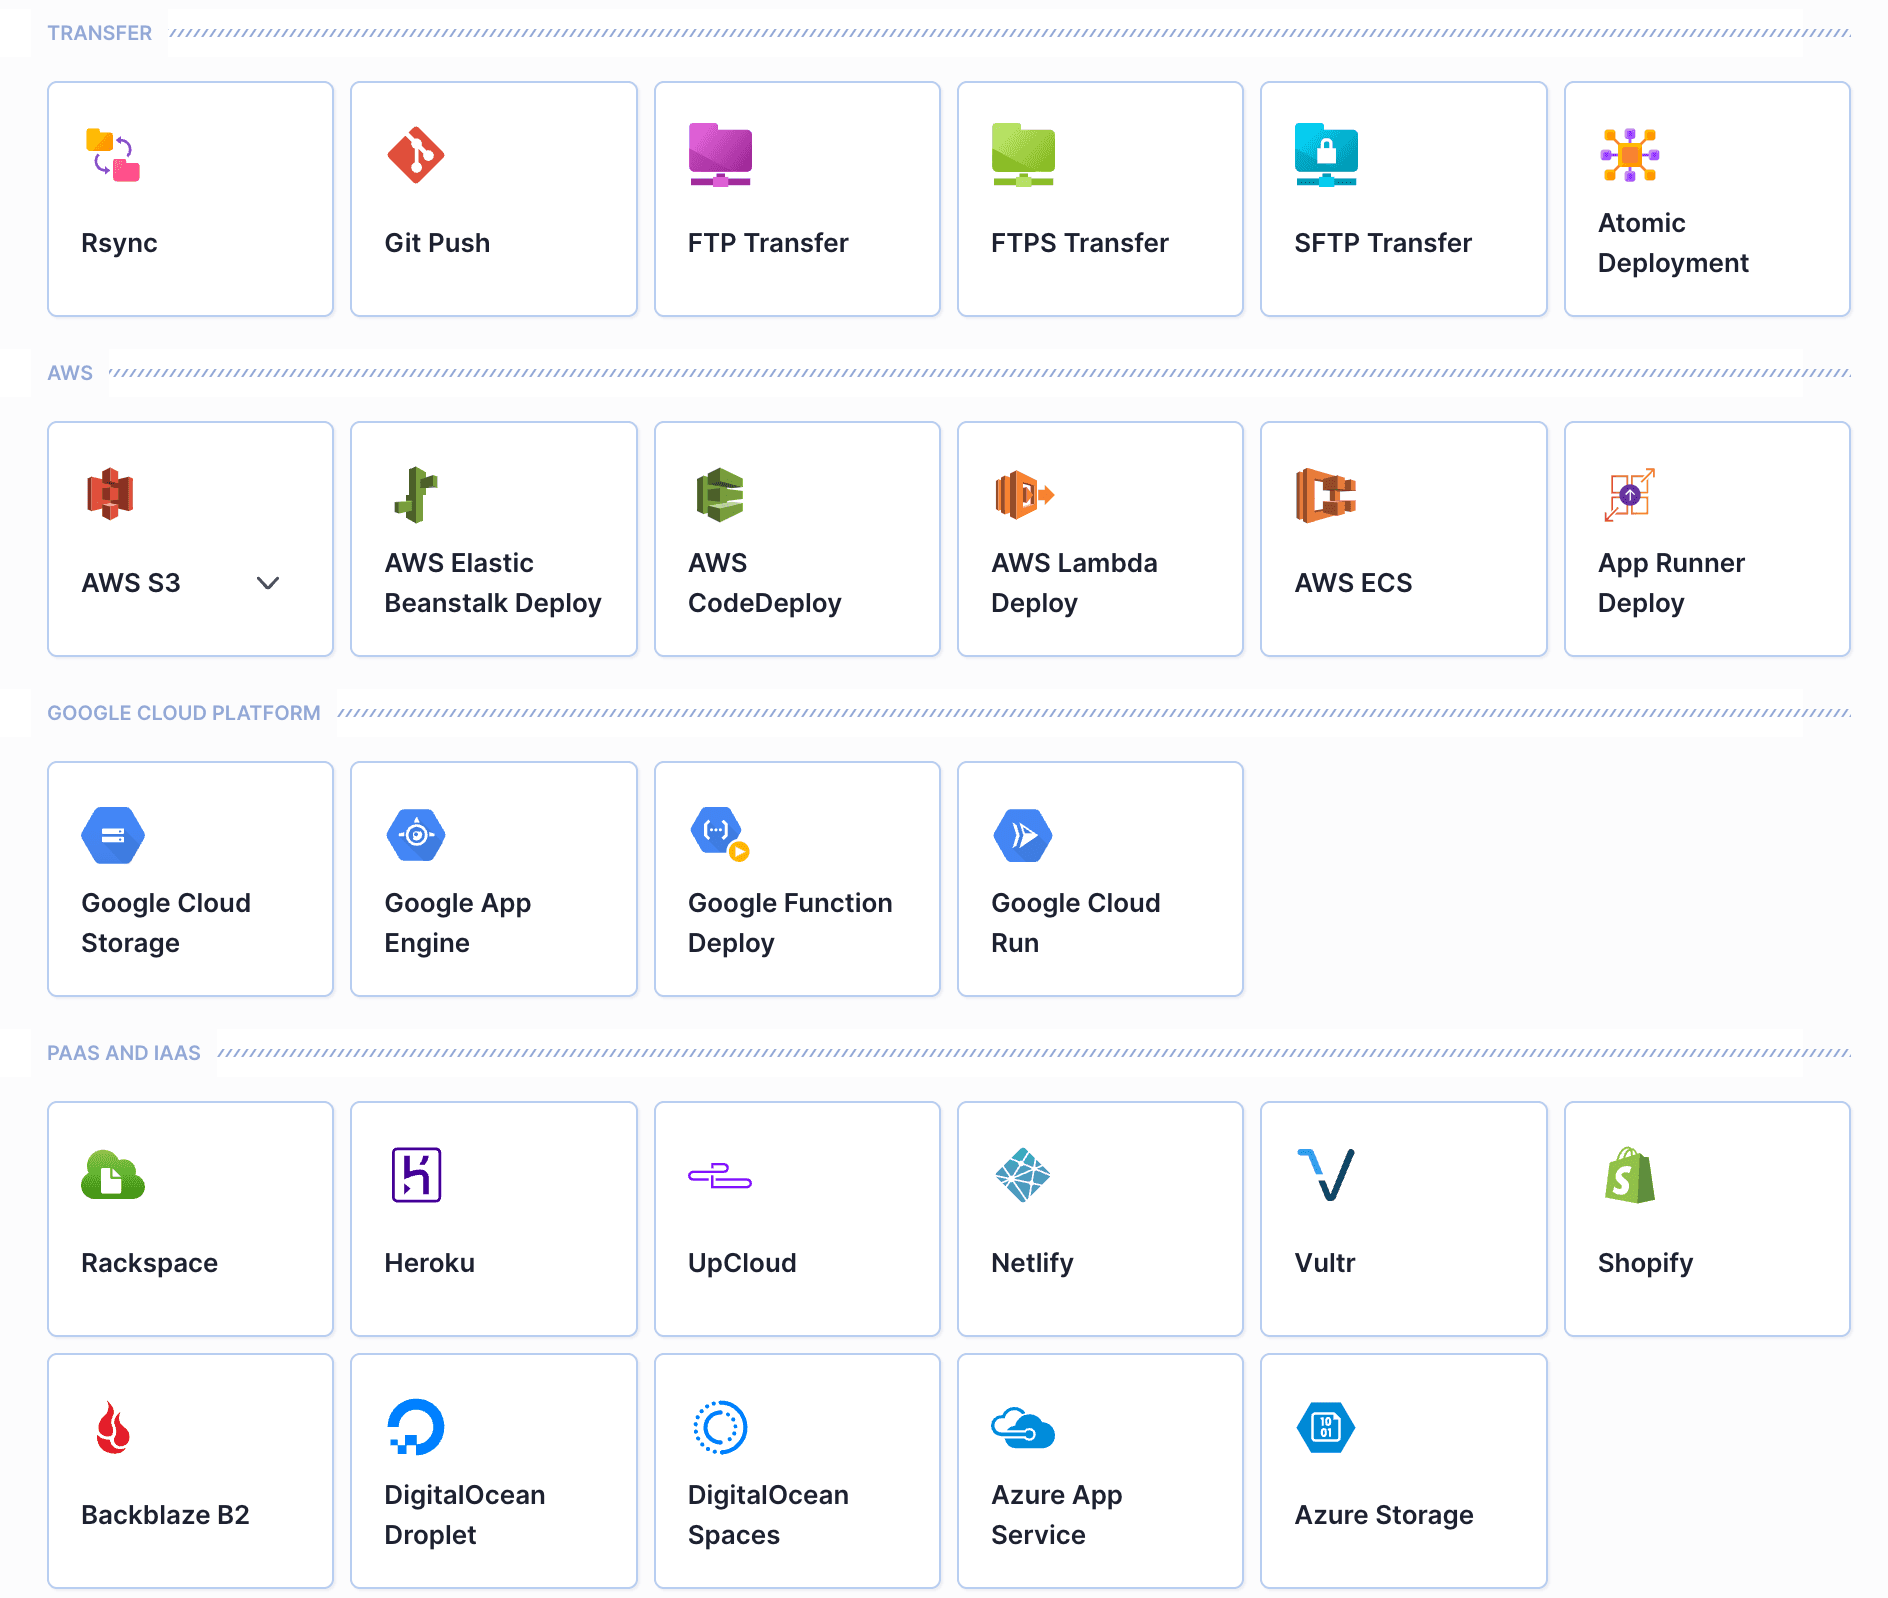The width and height of the screenshot is (1888, 1598).
Task: Click the Rsync folder sync icon
Action: tap(113, 155)
